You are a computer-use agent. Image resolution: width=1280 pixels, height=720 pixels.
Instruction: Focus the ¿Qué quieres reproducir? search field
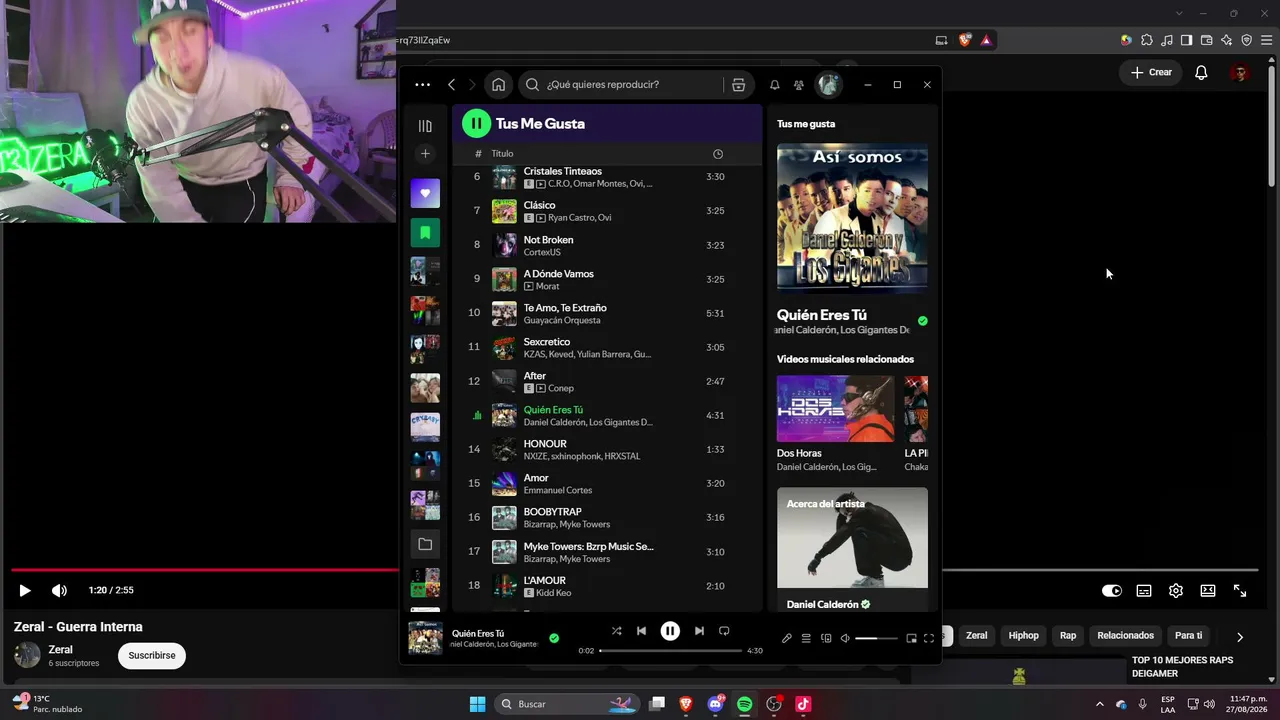621,85
